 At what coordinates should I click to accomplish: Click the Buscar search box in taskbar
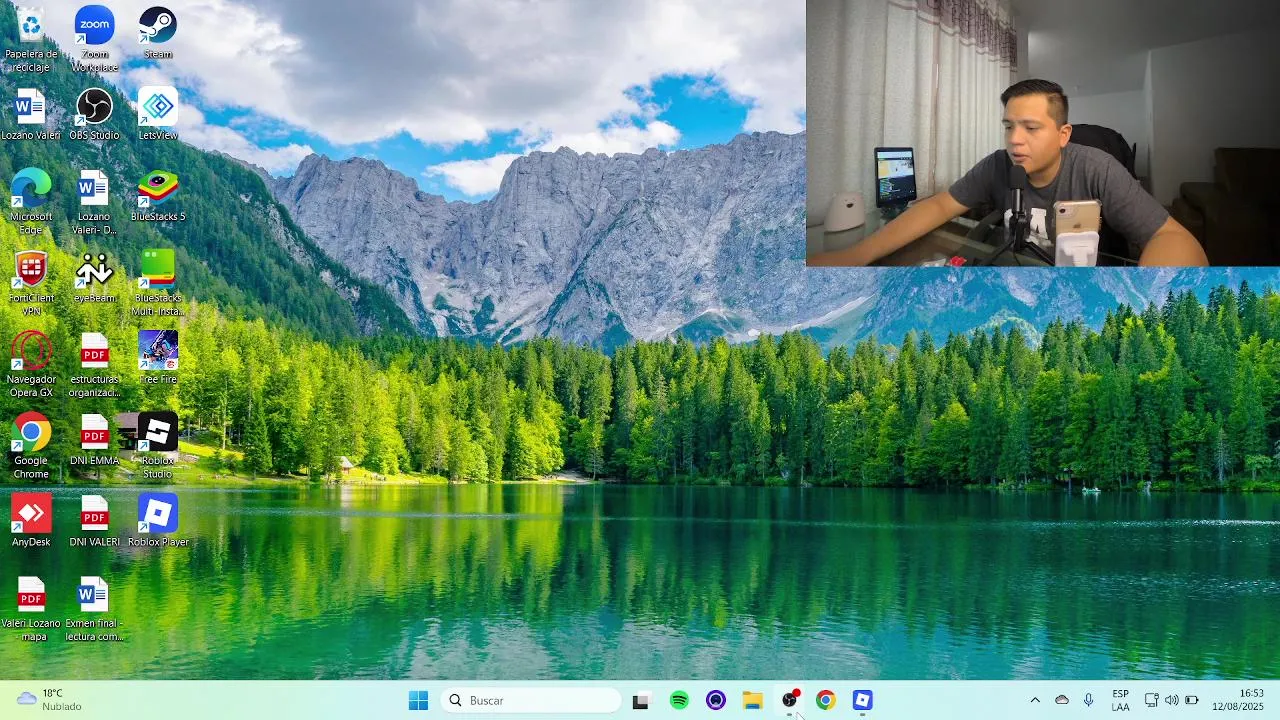point(531,700)
